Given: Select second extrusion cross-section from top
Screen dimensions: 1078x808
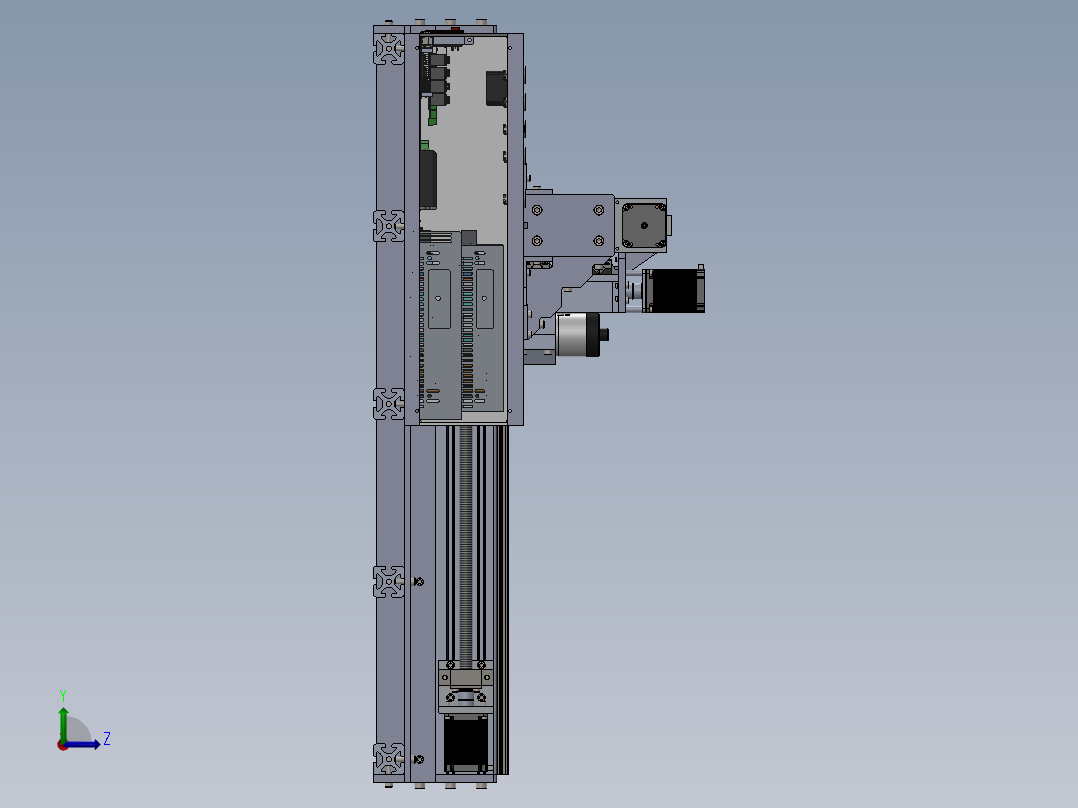Looking at the screenshot, I should click(x=389, y=226).
